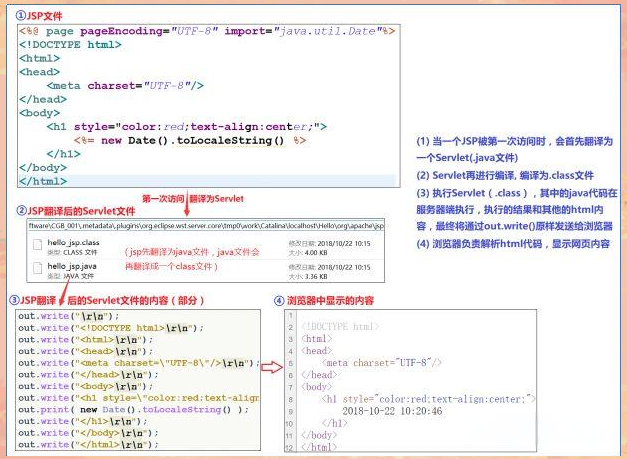Click the <meta charset> line in browser source
Viewport: 627px width, 459px height.
pos(382,363)
